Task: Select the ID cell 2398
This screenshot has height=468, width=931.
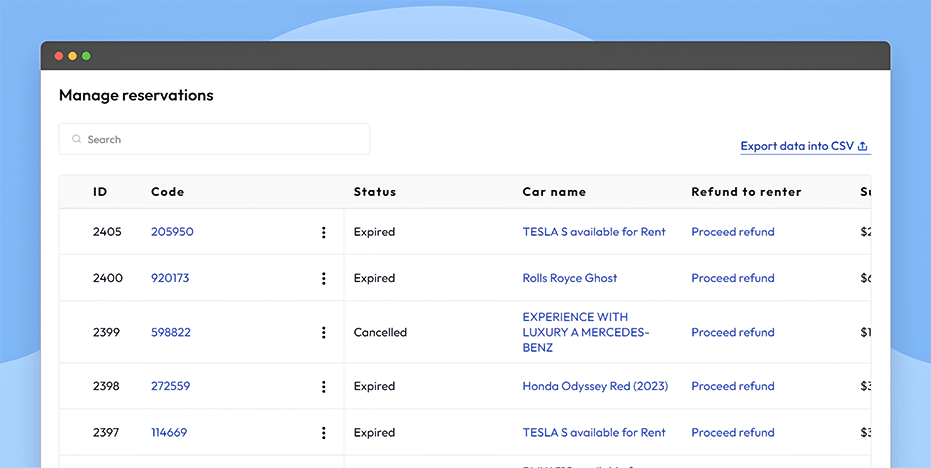Action: coord(106,386)
